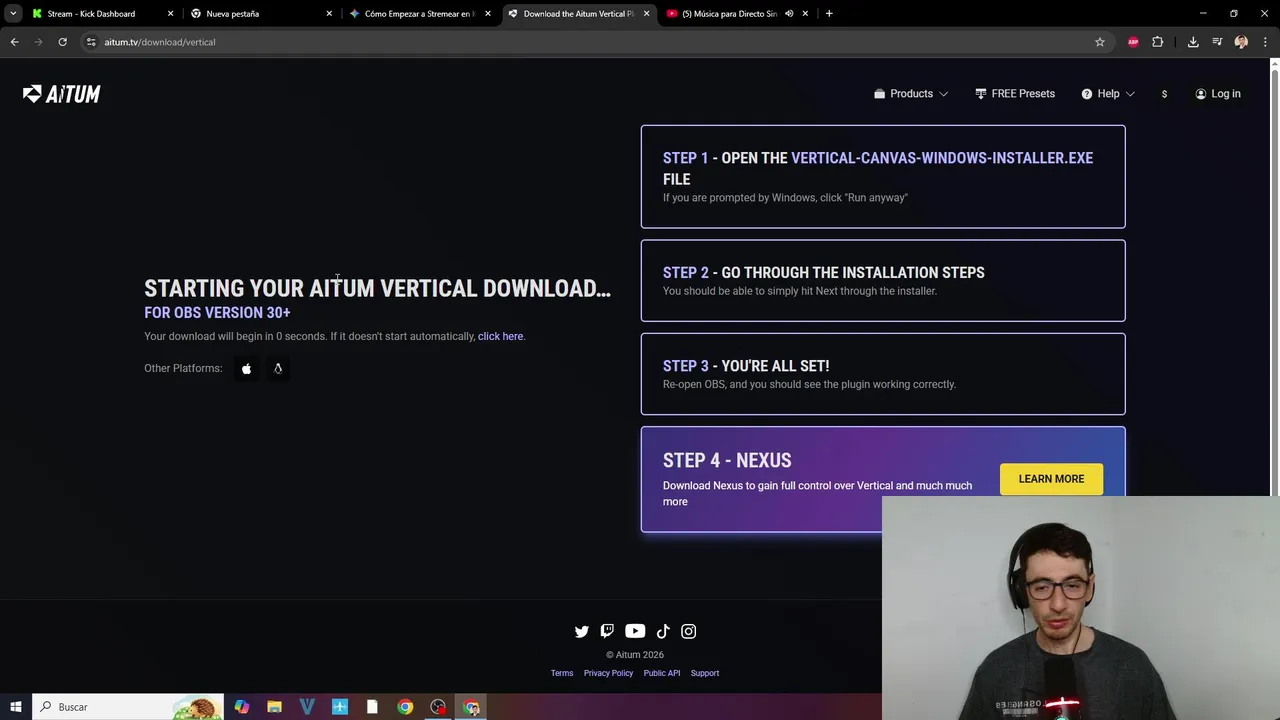
Task: Close the Cómo Empezar a Stremear tab
Action: [x=488, y=14]
